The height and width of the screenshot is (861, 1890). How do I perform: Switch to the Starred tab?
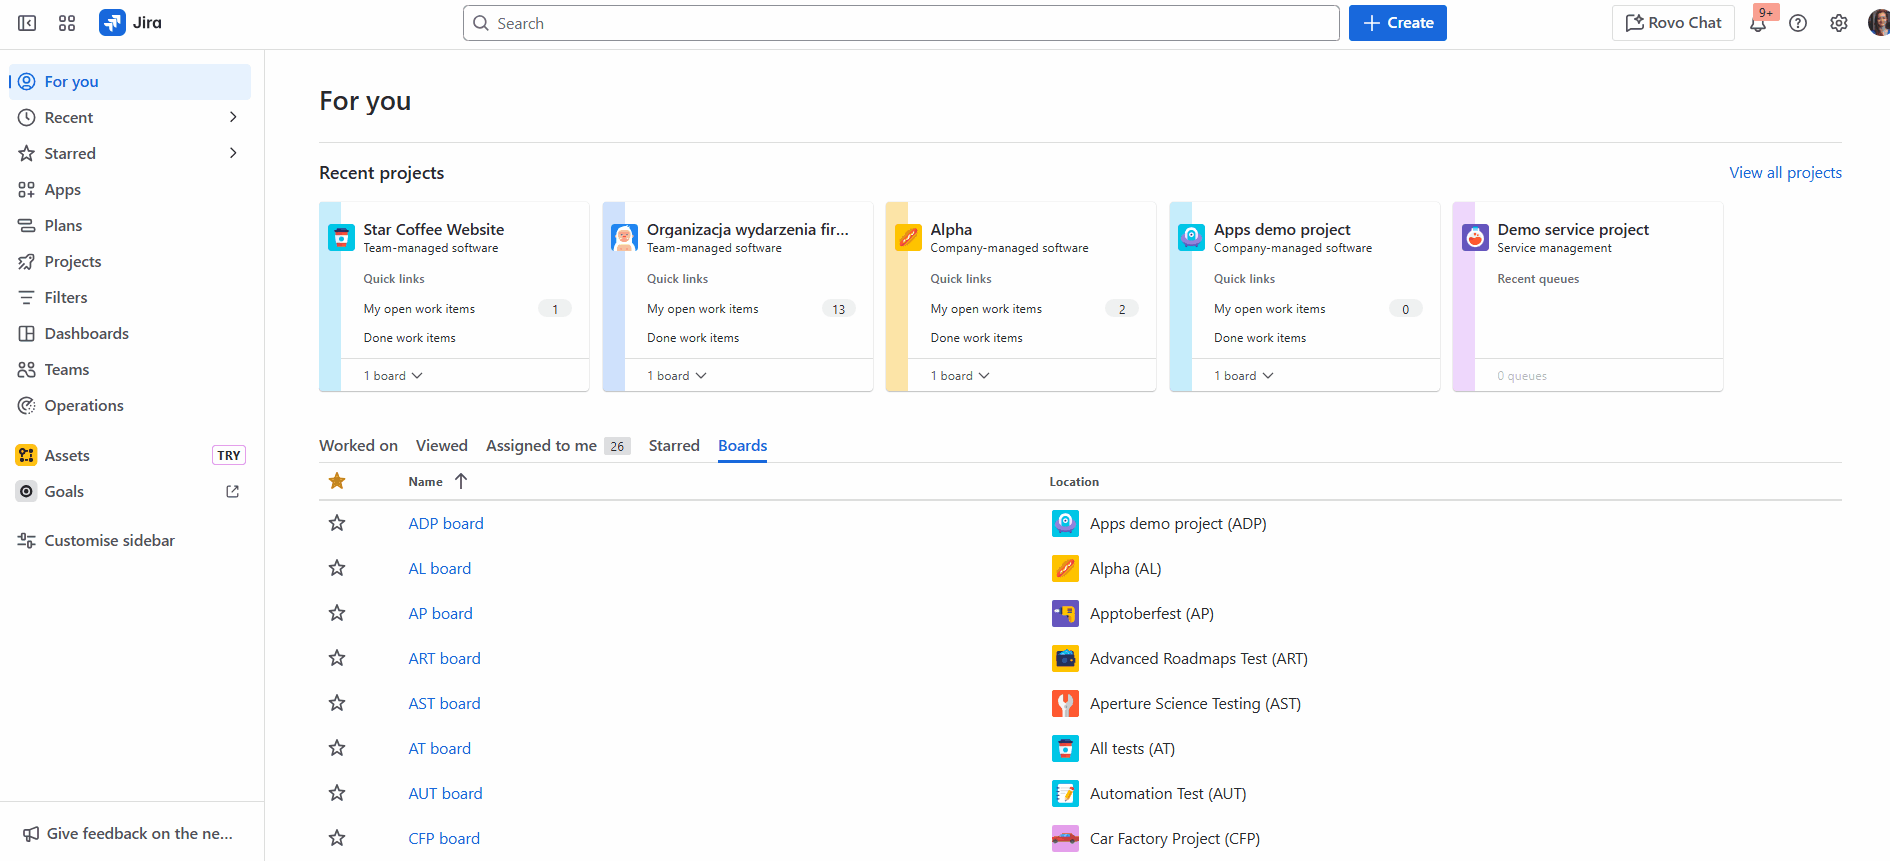(674, 446)
